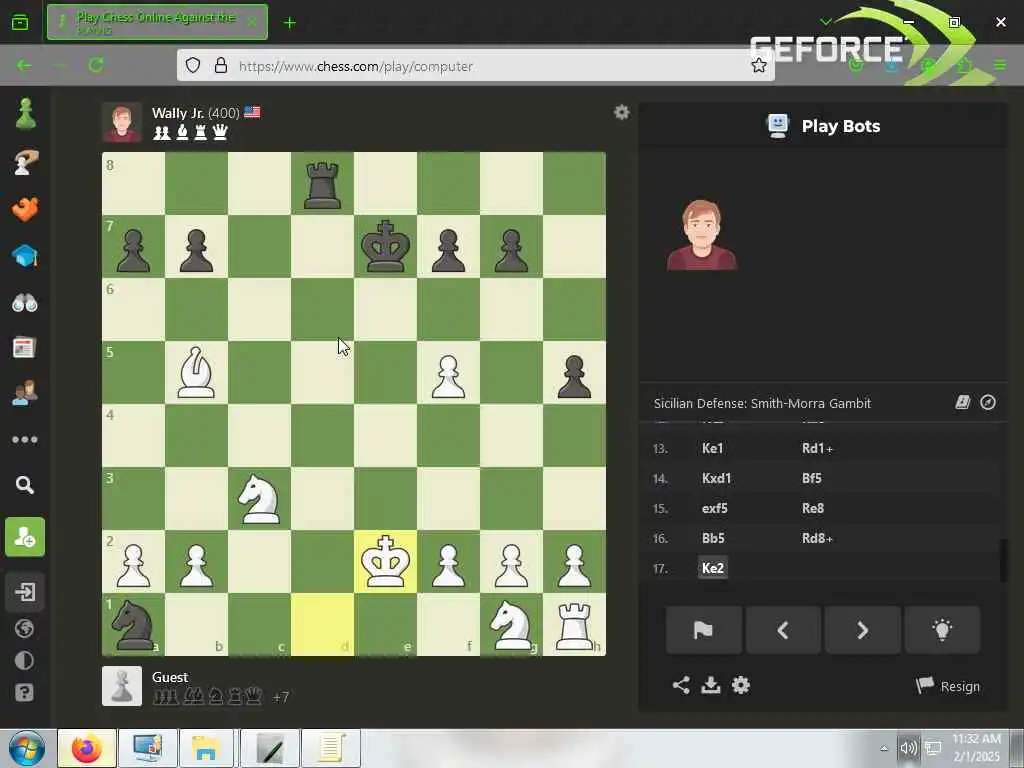The image size is (1024, 768).
Task: Show hidden tray icons arrow
Action: tap(884, 748)
